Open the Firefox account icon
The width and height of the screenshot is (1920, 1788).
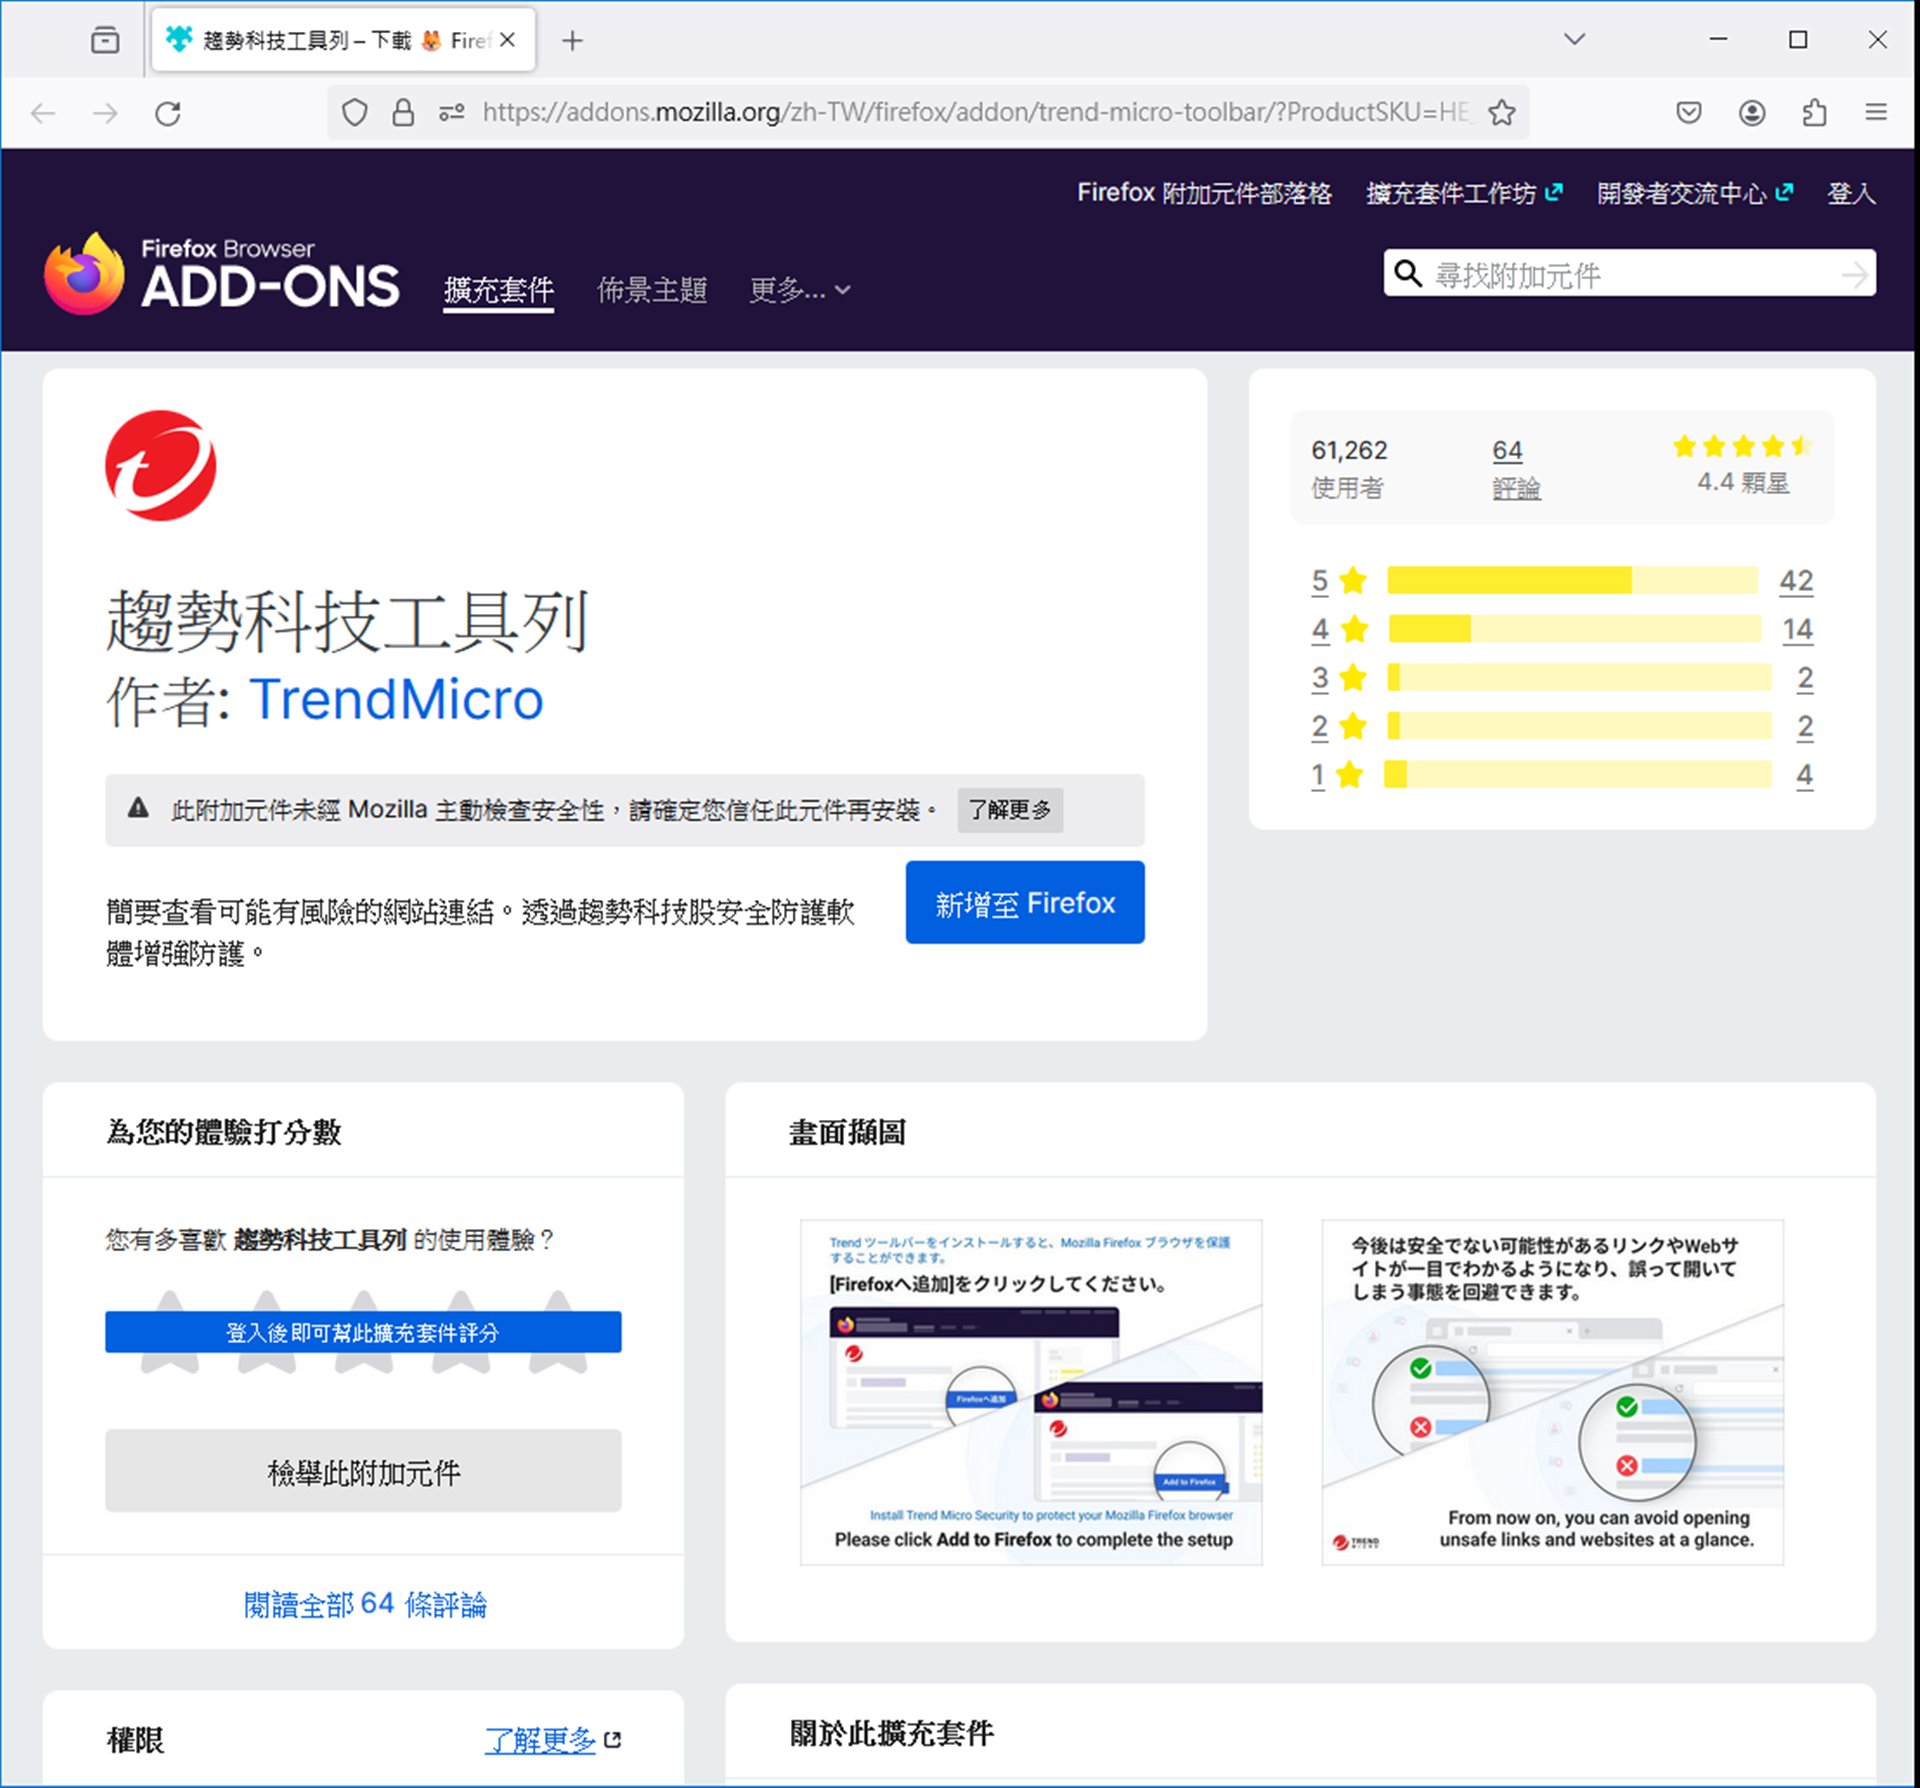tap(1751, 113)
